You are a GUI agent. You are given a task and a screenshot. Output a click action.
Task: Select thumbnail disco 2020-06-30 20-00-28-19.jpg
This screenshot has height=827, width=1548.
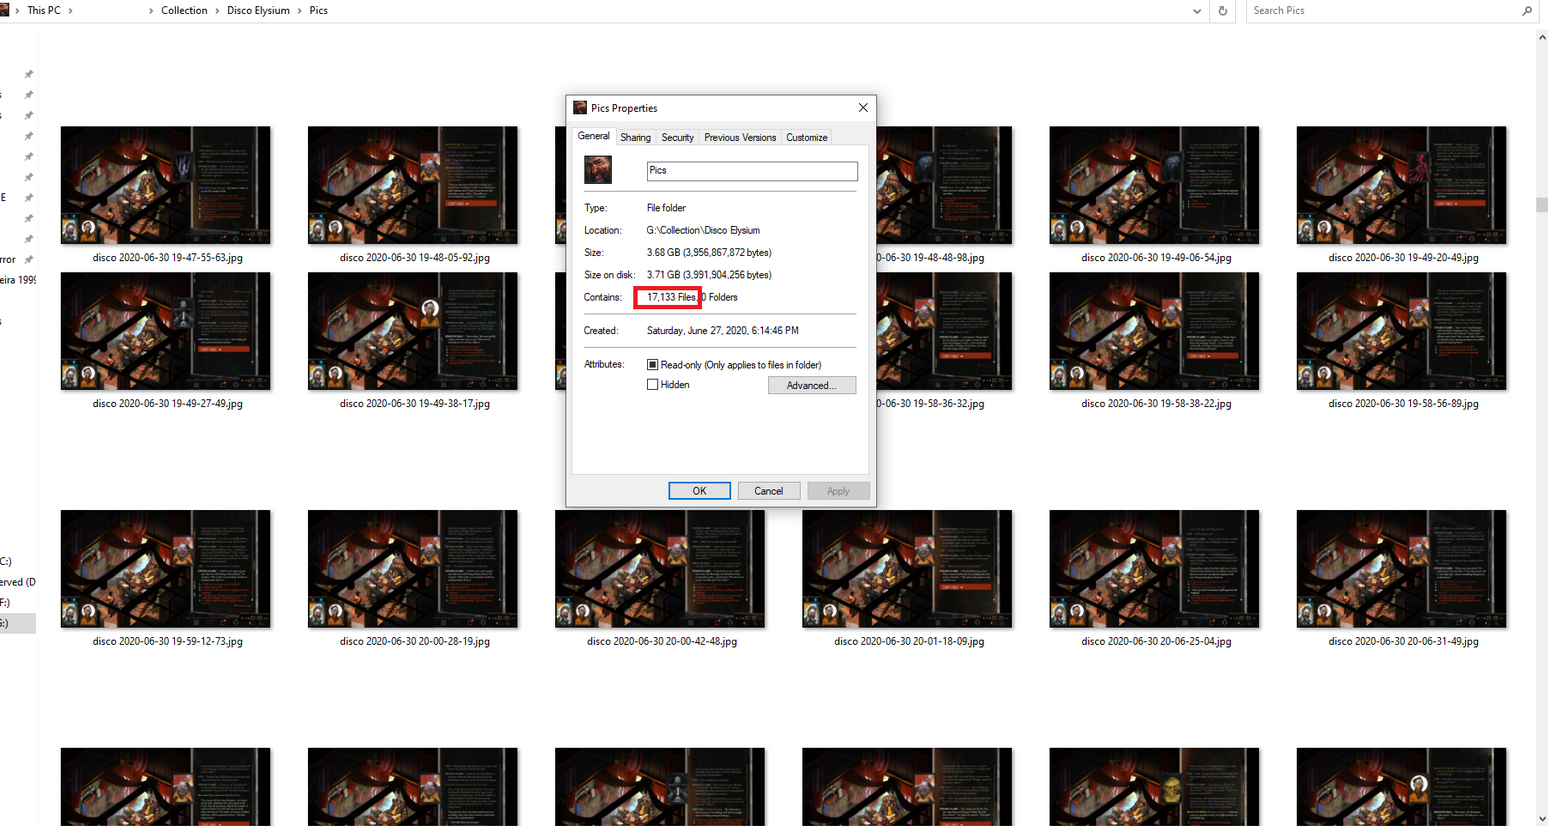click(x=413, y=569)
